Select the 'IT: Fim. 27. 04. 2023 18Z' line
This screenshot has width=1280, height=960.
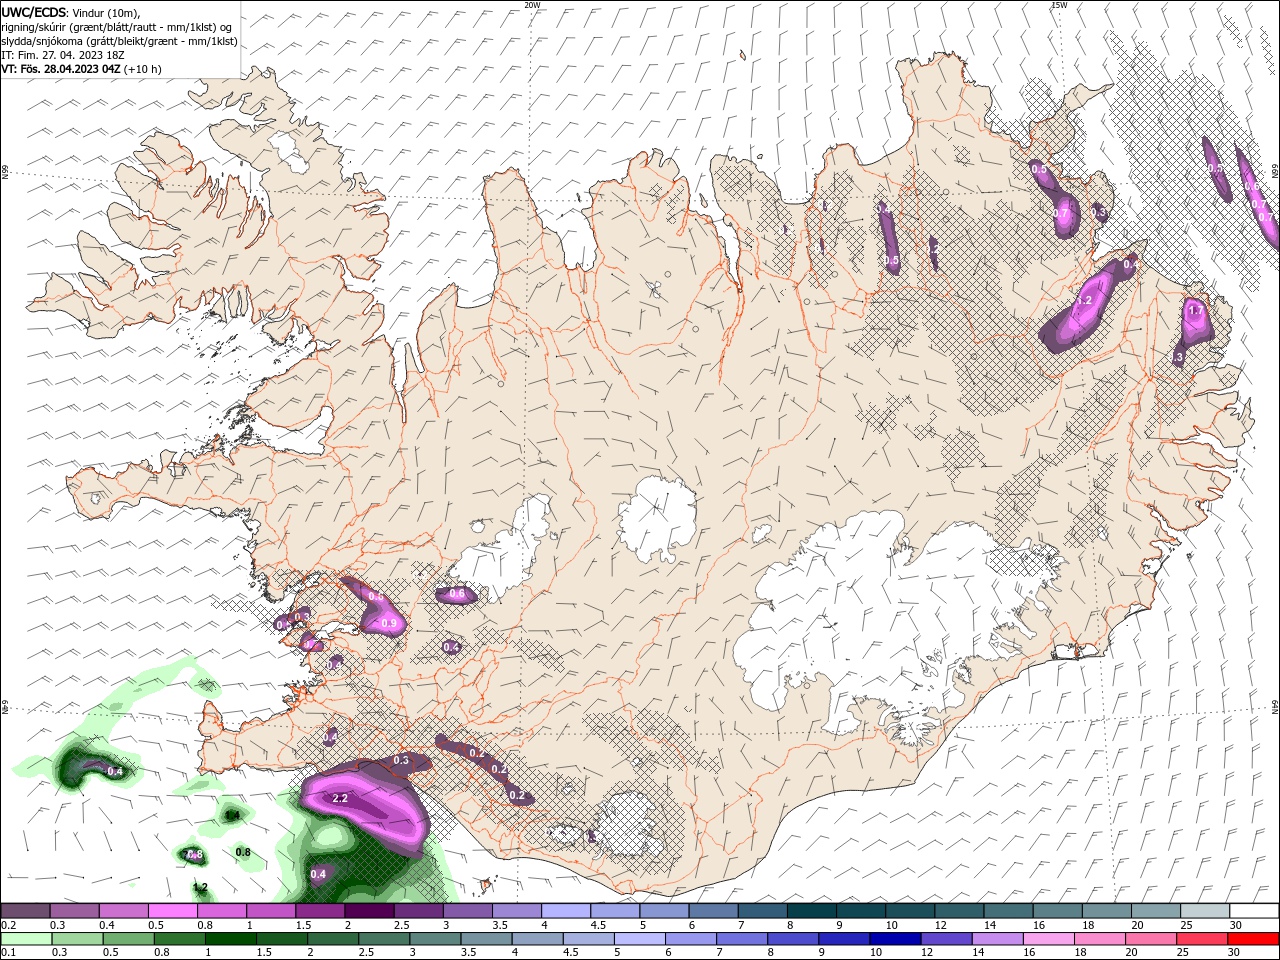click(x=61, y=55)
